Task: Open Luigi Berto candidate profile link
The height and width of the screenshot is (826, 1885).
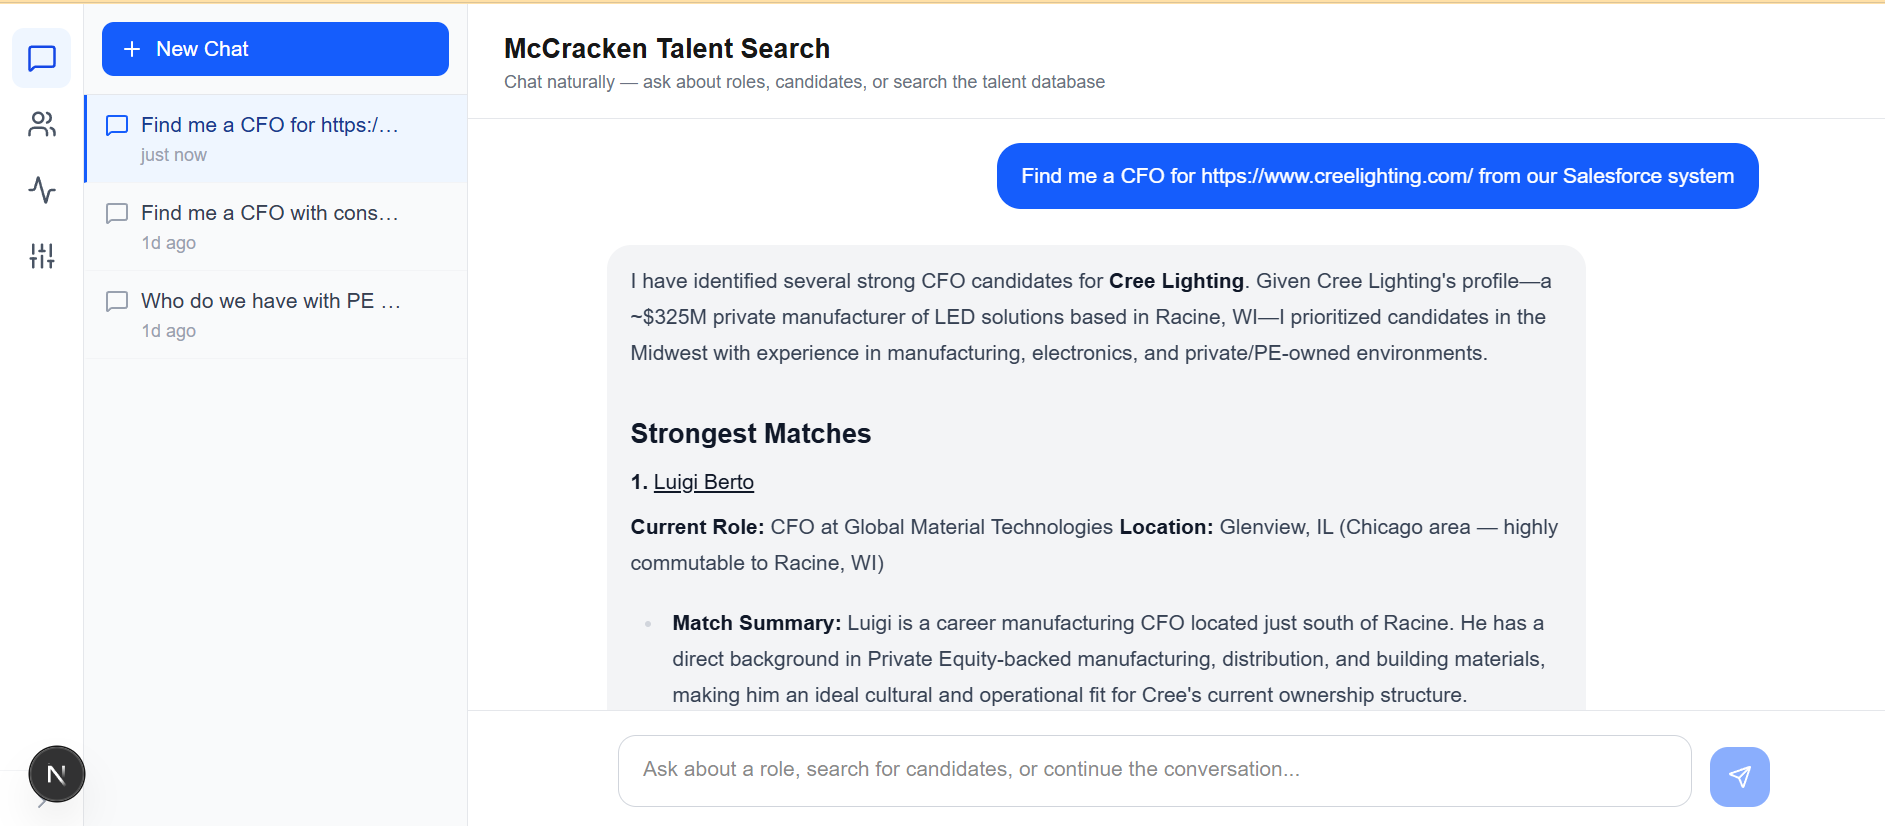Action: click(x=703, y=482)
